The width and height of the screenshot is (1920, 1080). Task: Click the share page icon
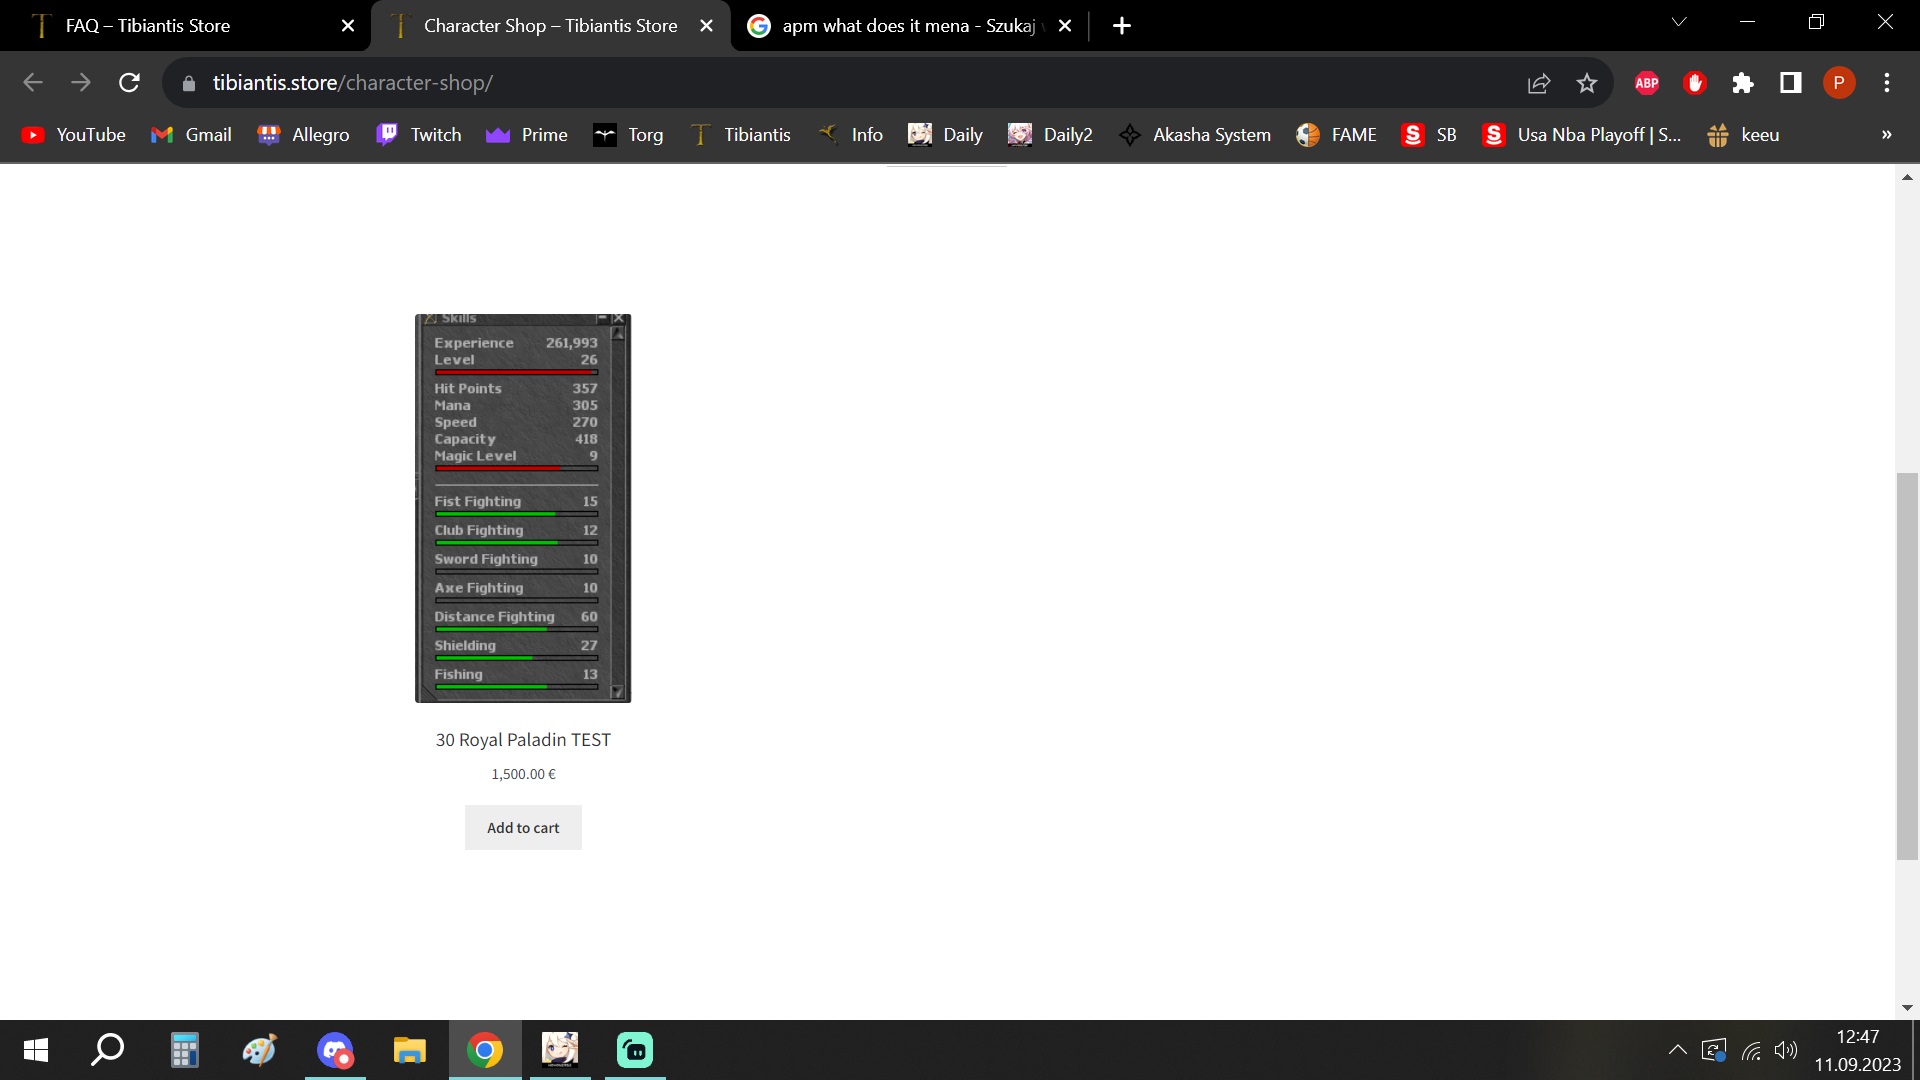[x=1539, y=83]
